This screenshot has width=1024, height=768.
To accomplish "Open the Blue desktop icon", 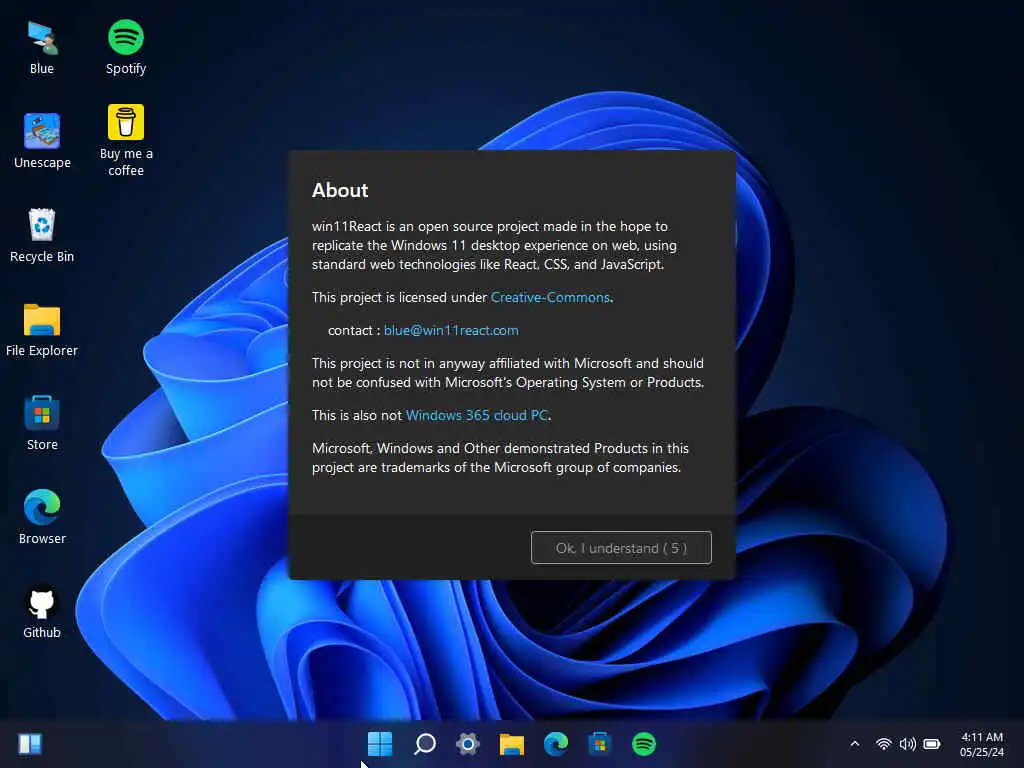I will (x=42, y=48).
